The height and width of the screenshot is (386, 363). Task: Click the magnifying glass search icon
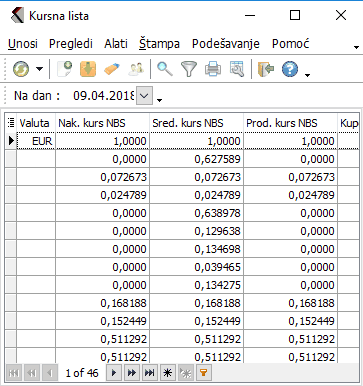point(165,69)
